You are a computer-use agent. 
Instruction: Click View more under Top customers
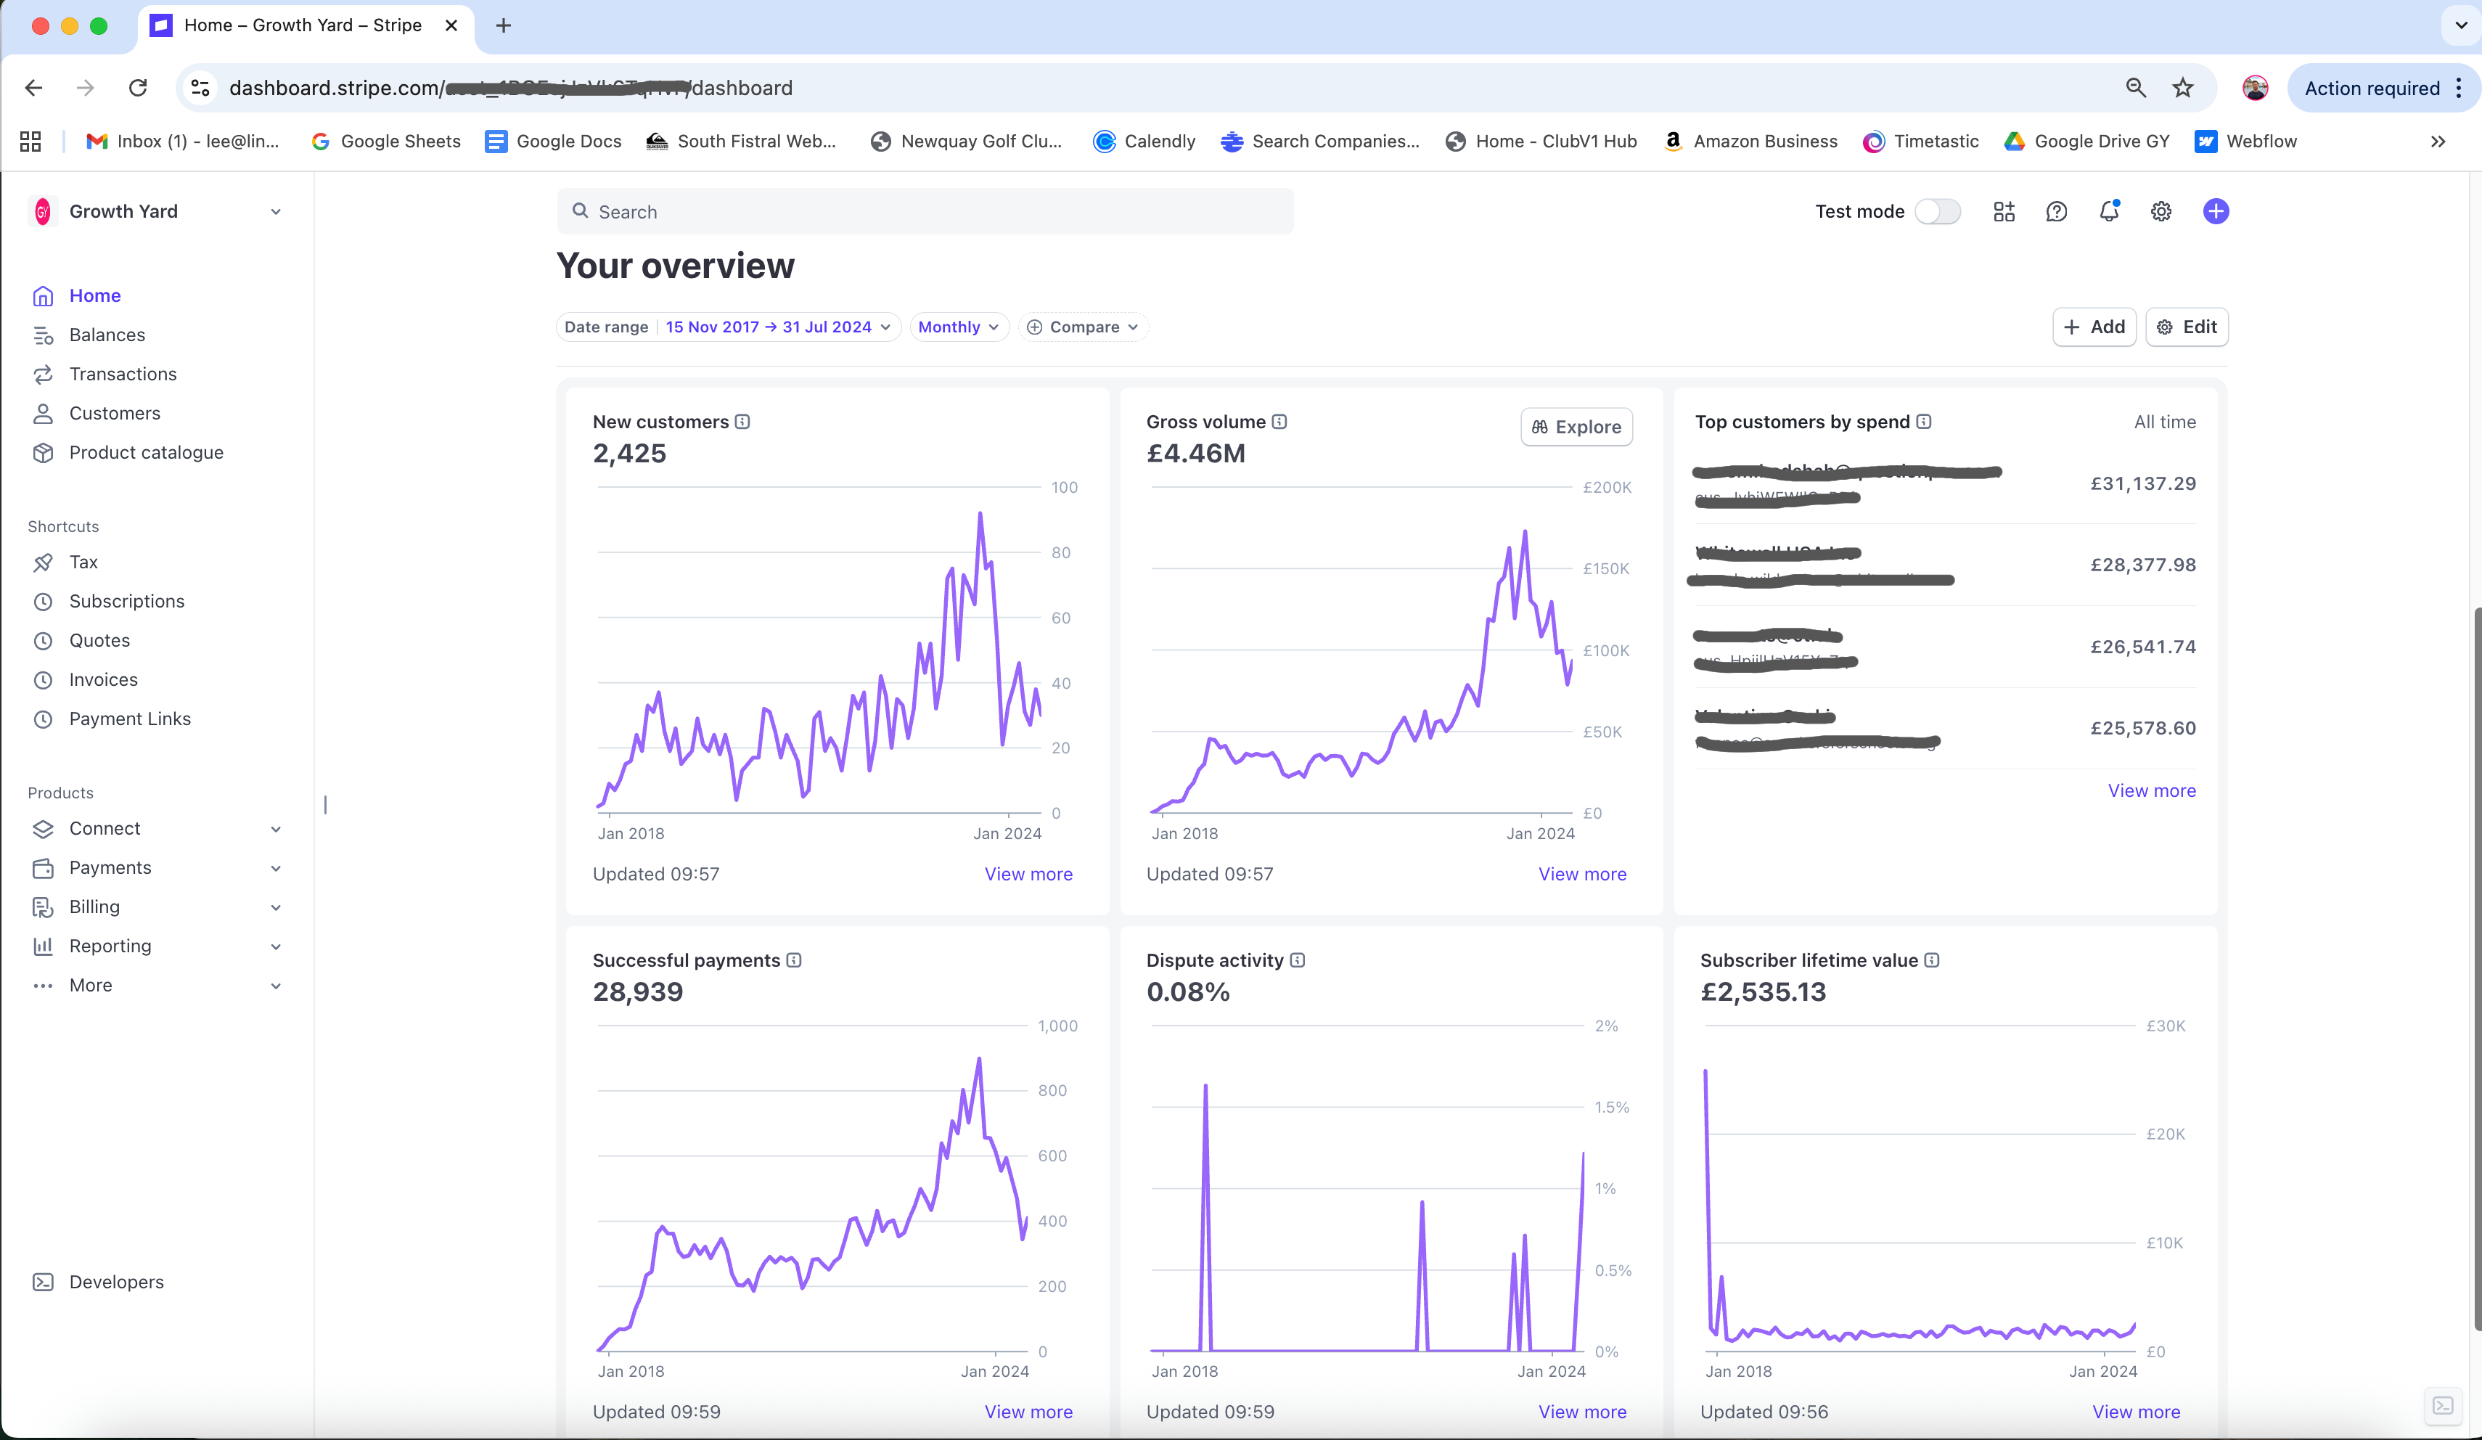tap(2151, 791)
